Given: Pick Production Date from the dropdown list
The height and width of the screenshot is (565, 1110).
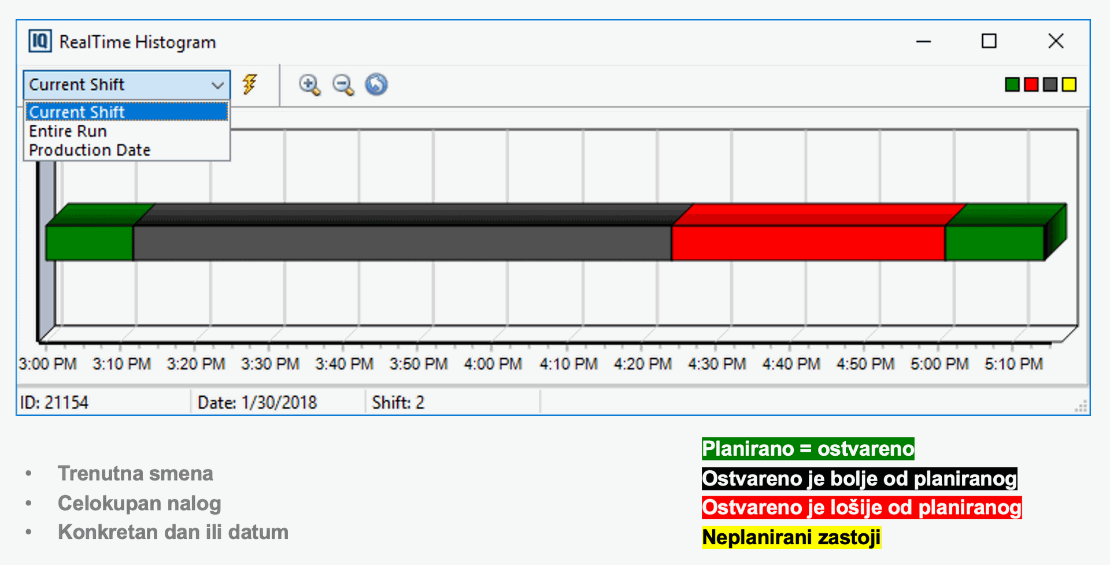Looking at the screenshot, I should pos(90,150).
